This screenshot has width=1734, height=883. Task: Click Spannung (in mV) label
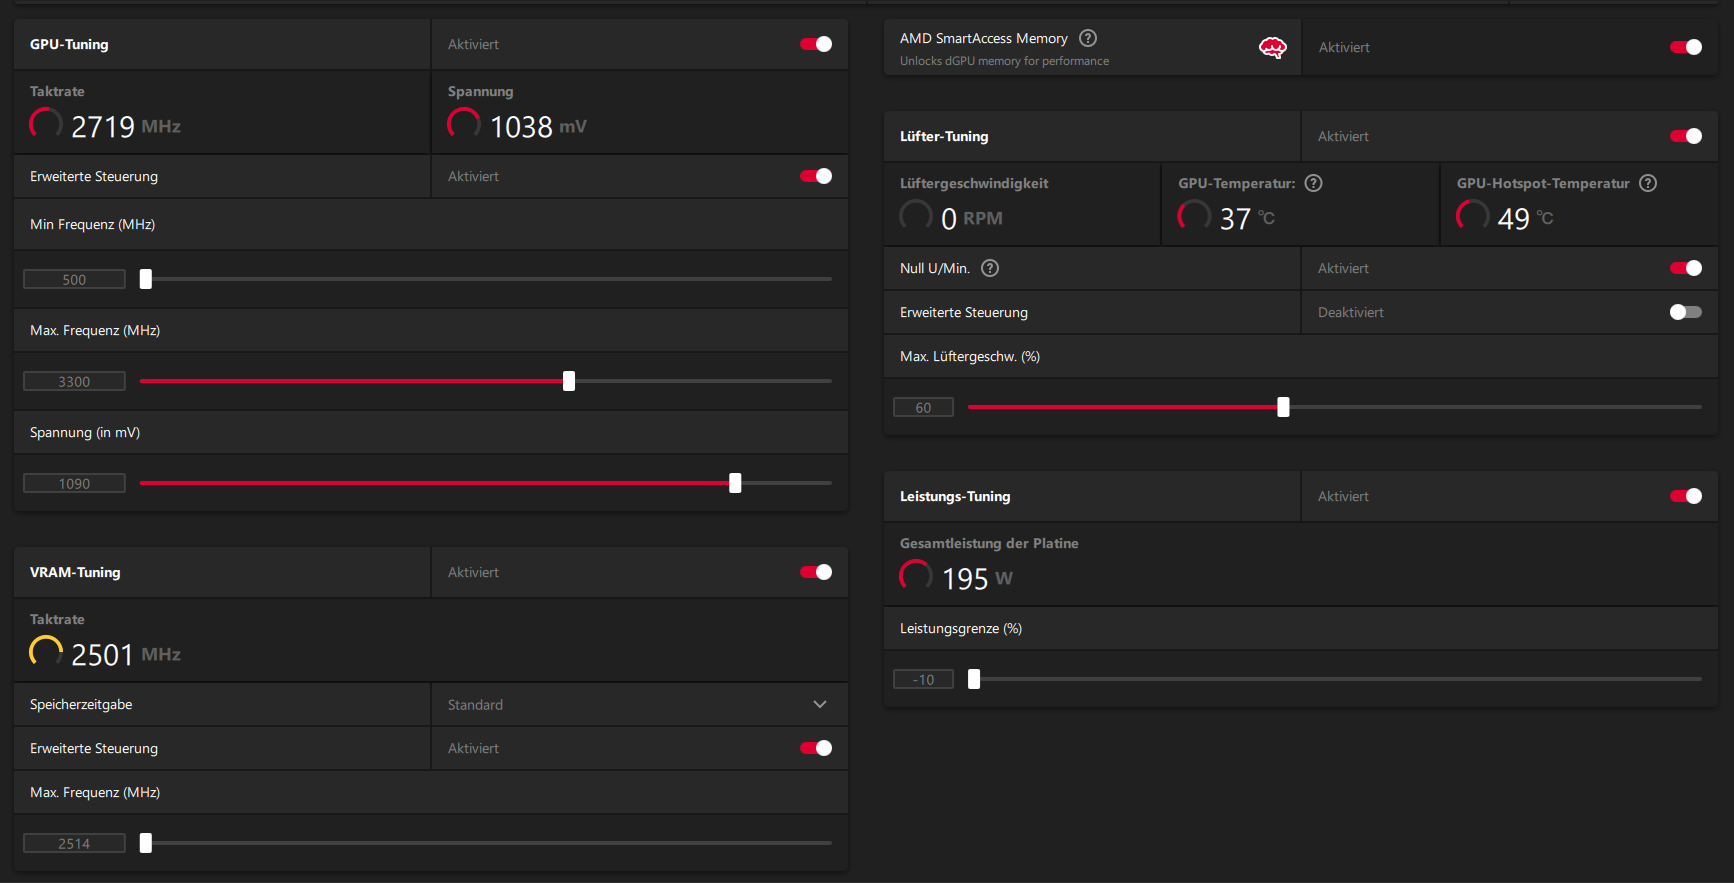85,432
